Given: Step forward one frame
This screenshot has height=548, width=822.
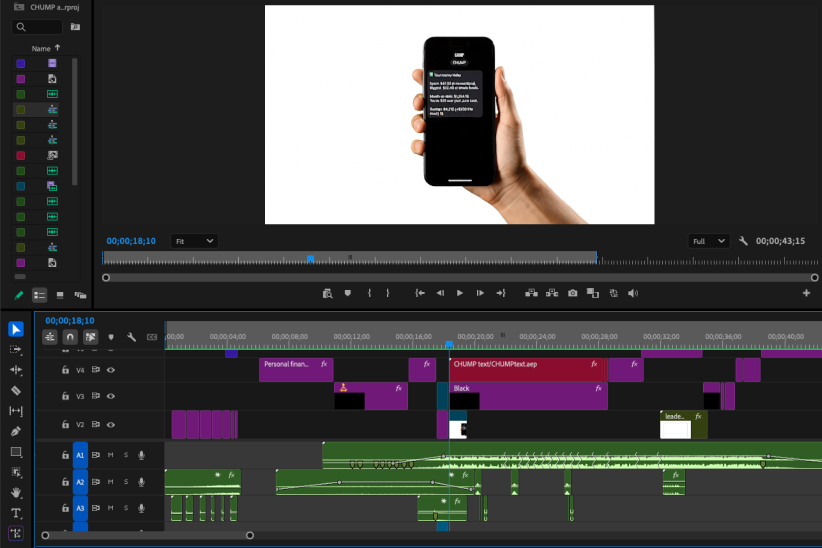Looking at the screenshot, I should point(480,293).
